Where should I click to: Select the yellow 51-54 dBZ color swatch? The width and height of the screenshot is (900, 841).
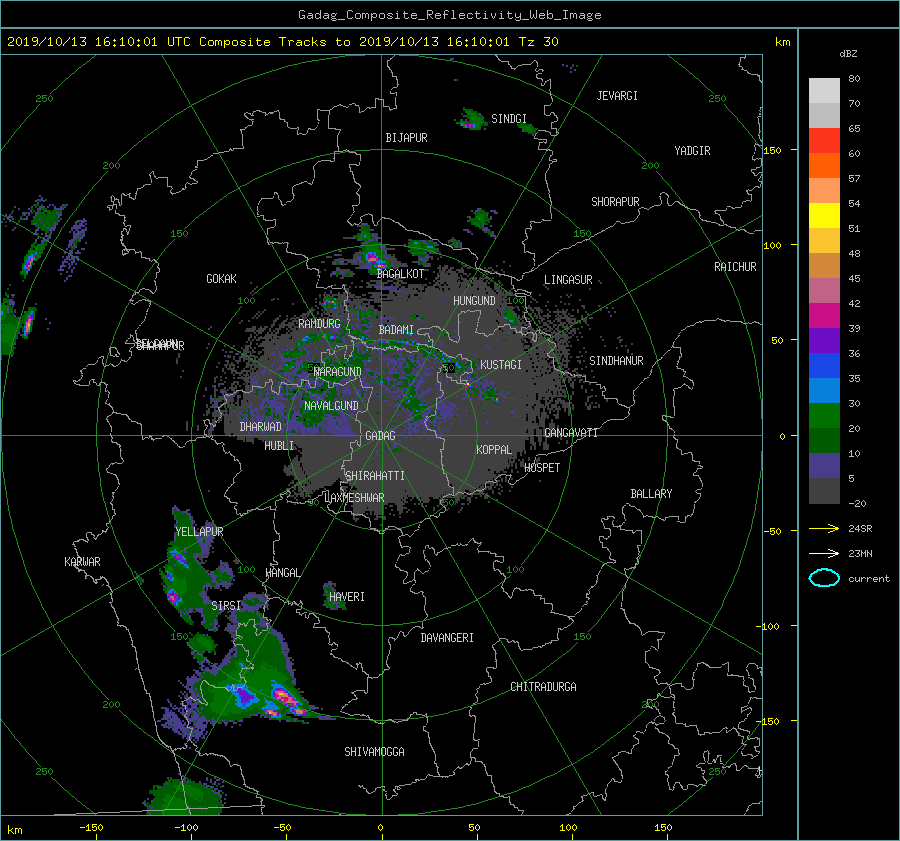click(824, 215)
